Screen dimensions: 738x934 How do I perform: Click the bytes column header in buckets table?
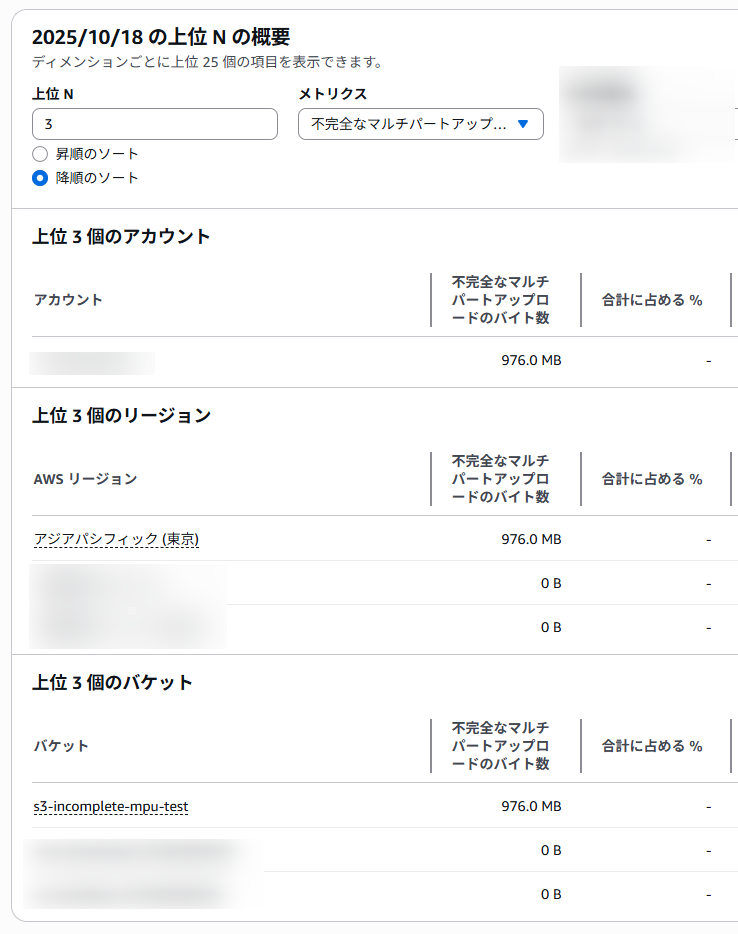(x=500, y=746)
